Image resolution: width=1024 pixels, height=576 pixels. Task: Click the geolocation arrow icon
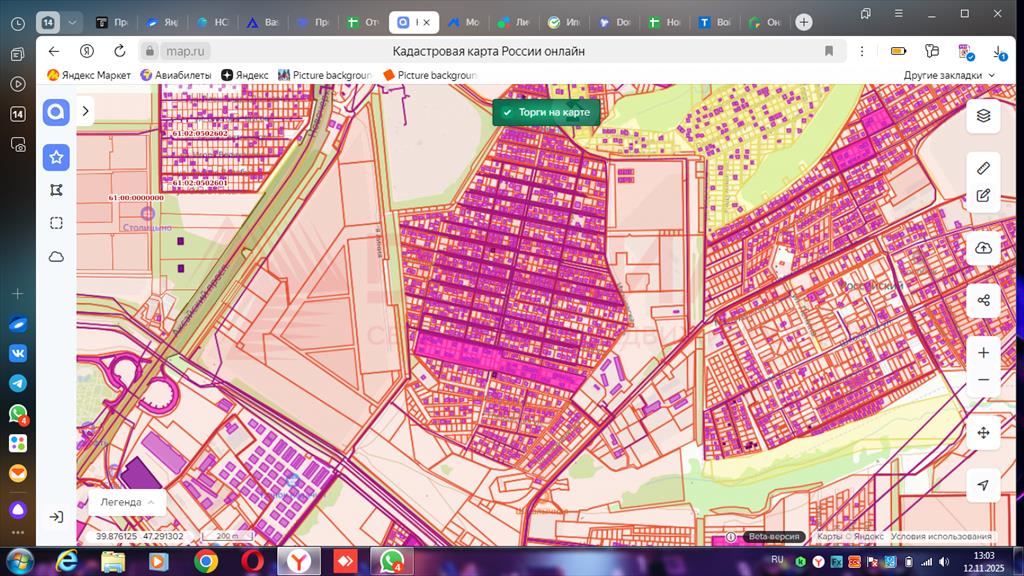pos(983,485)
